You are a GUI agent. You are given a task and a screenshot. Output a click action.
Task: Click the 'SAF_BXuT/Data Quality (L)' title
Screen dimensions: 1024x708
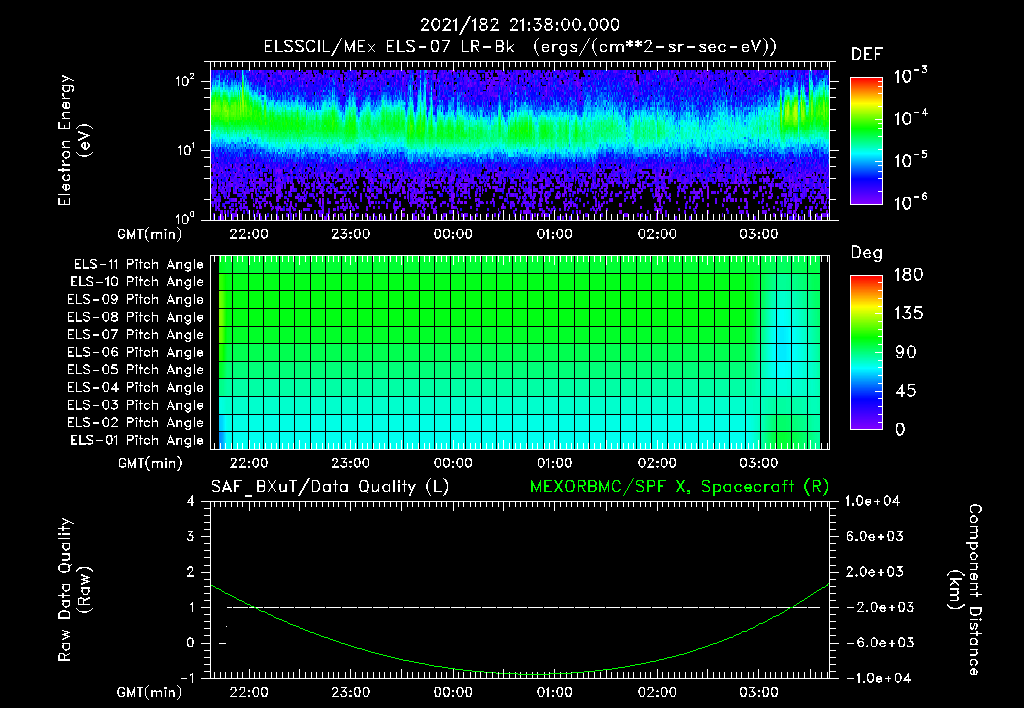click(x=330, y=487)
